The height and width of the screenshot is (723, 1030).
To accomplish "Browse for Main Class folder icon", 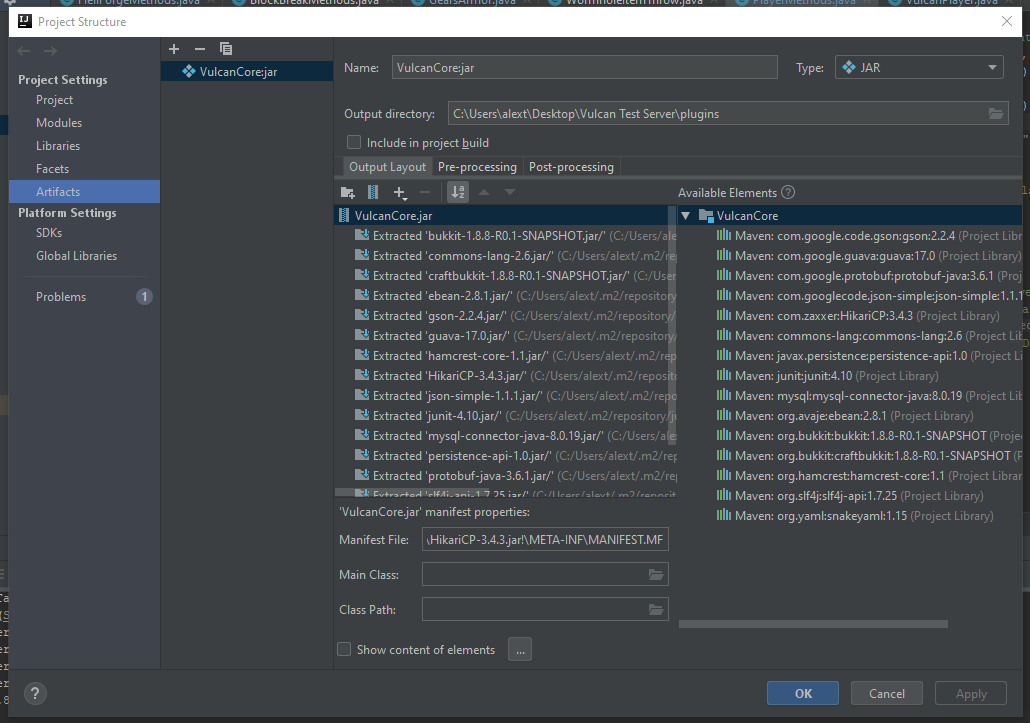I will point(656,575).
